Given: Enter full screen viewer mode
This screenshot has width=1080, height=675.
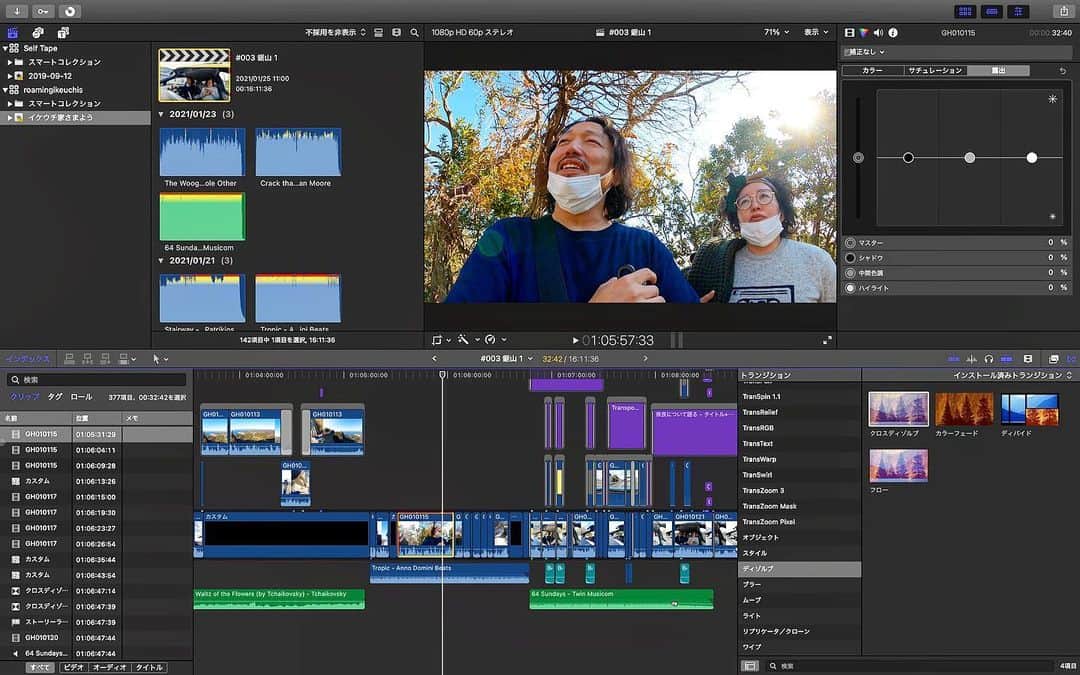Looking at the screenshot, I should pos(827,340).
